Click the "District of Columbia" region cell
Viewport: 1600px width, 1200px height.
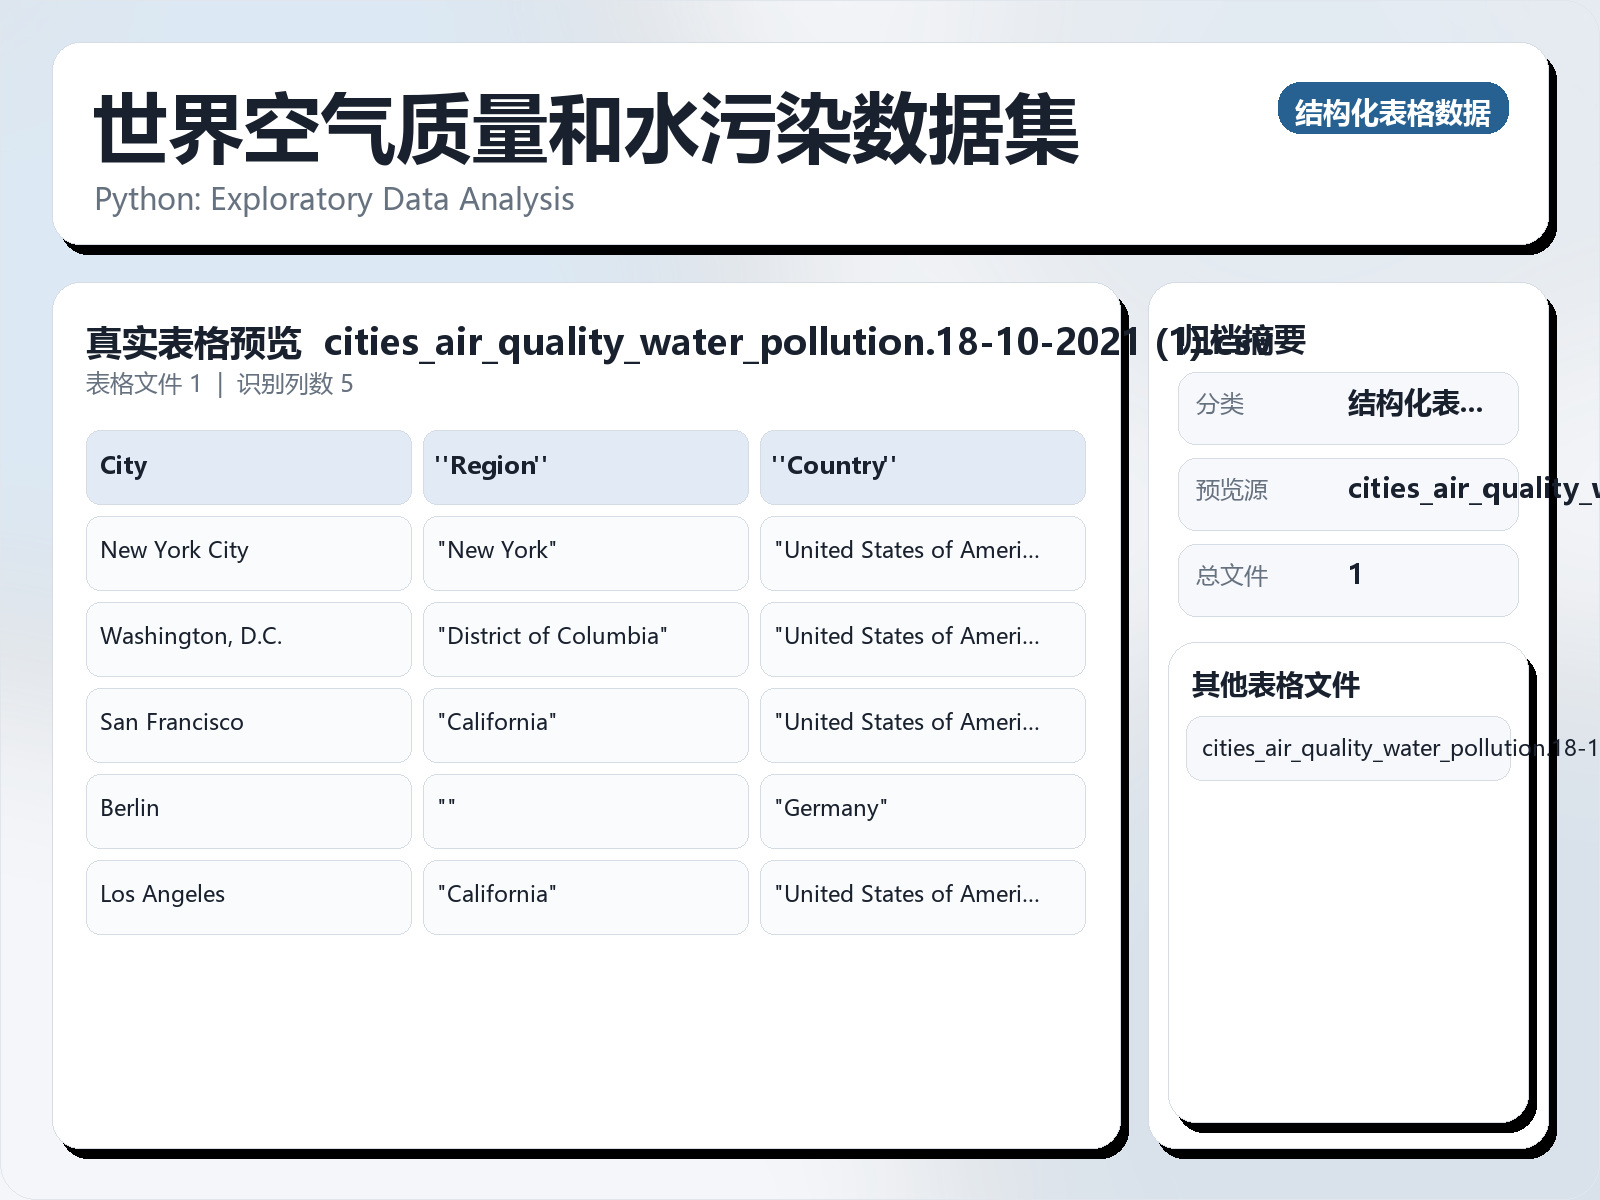585,638
